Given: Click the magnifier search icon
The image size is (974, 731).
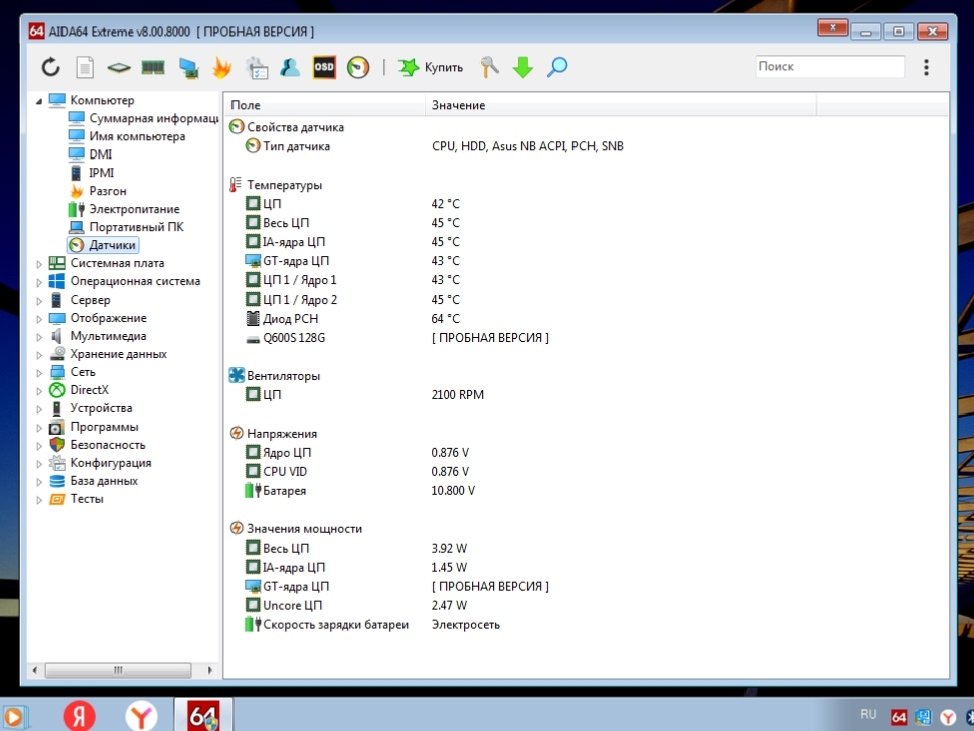Looking at the screenshot, I should point(557,68).
